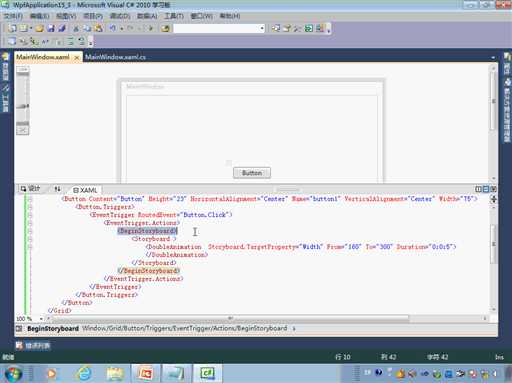Screen dimensions: 512x383
Task: Click the Add New Item toolbar icon
Action: tap(23, 28)
